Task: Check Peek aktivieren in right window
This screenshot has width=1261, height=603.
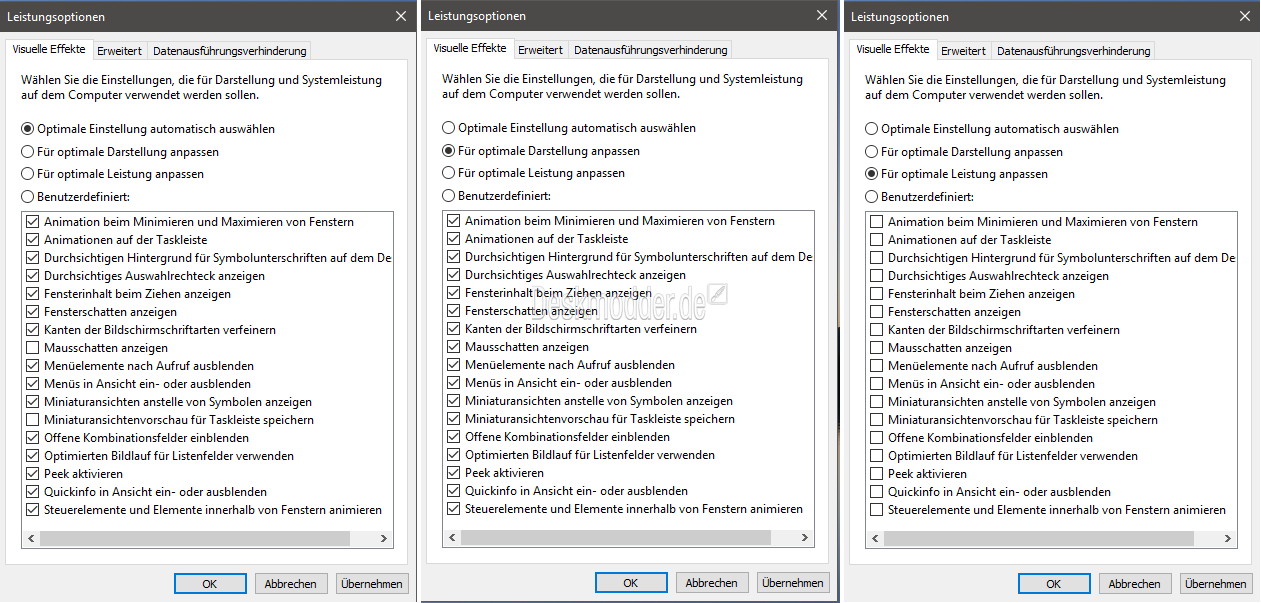Action: tap(877, 474)
